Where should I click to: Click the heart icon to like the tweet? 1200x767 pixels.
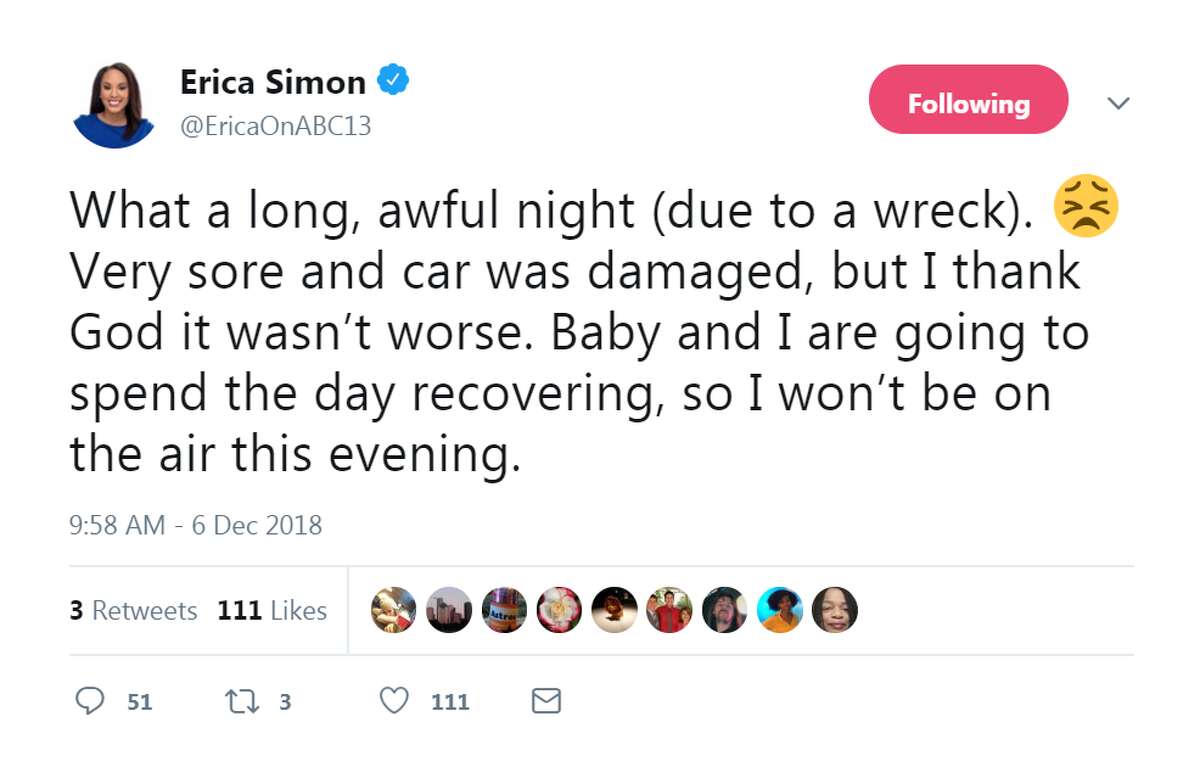coord(397,701)
